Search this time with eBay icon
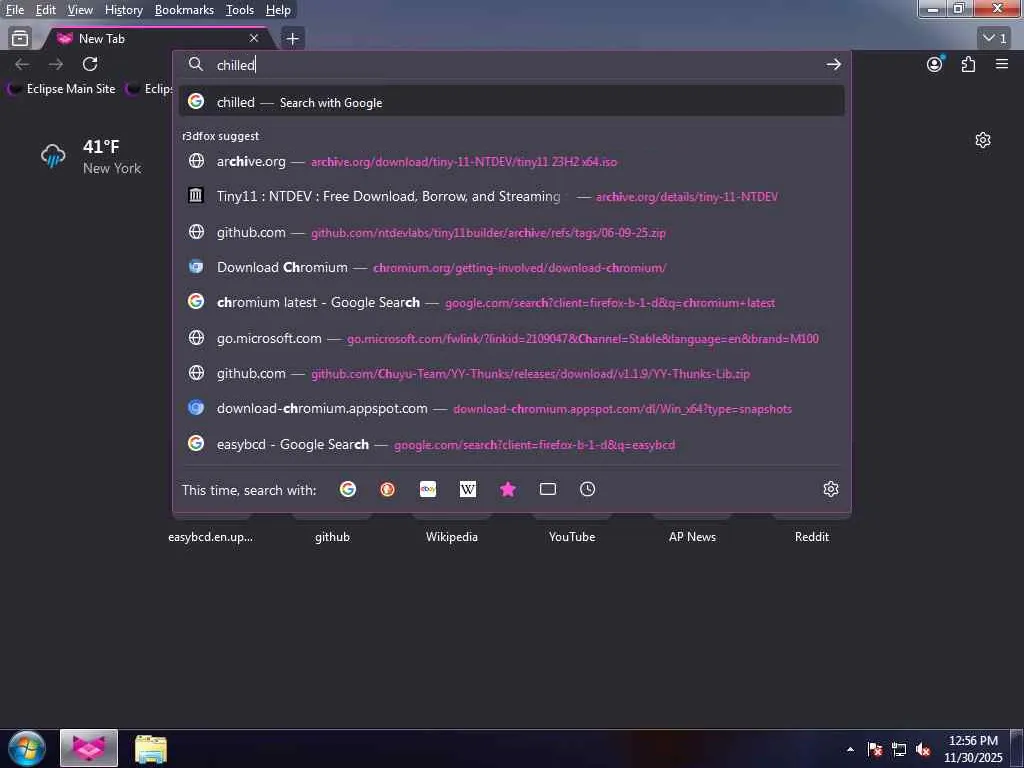This screenshot has width=1024, height=768. coord(428,489)
